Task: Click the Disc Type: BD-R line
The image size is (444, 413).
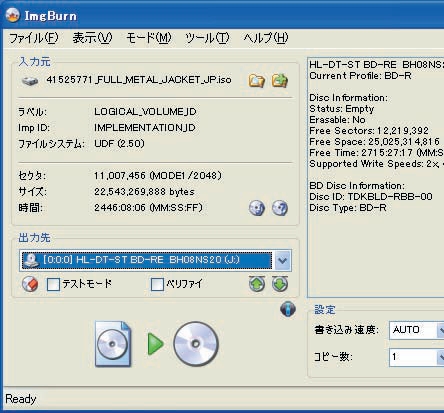Action: (348, 208)
